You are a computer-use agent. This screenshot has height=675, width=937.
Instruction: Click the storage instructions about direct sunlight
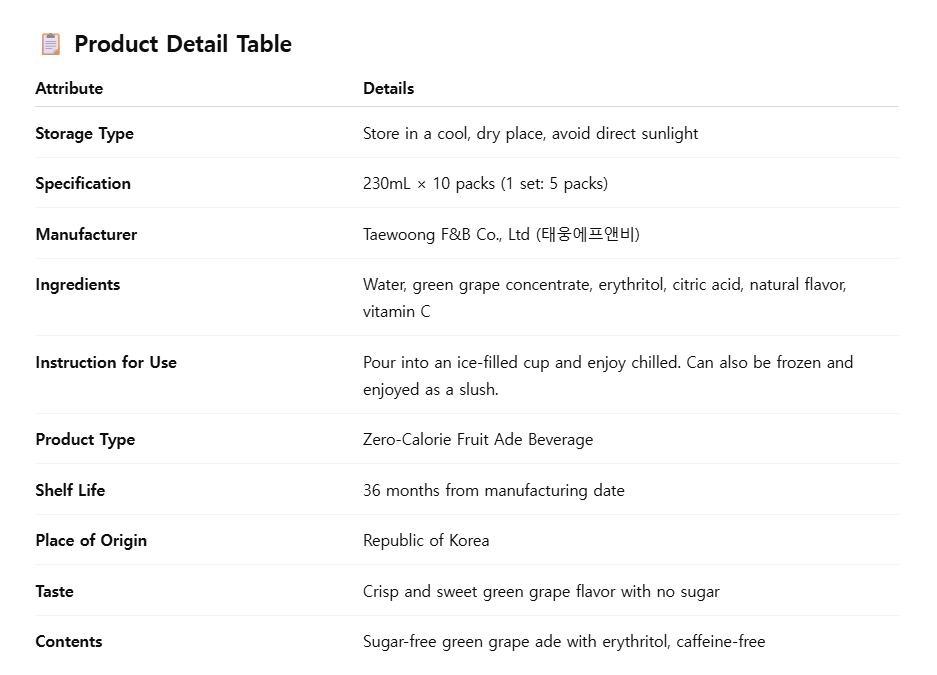pos(530,133)
